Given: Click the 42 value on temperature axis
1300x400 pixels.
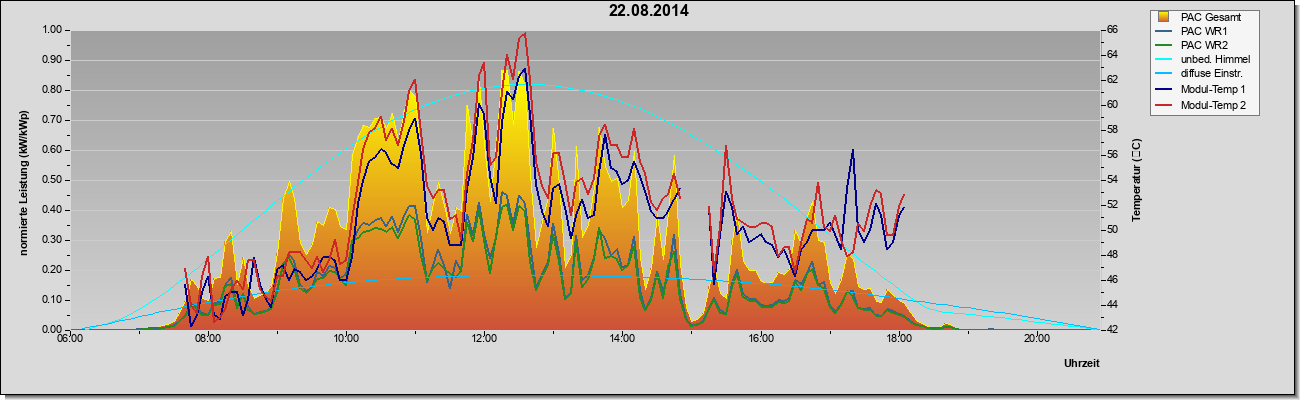Looking at the screenshot, I should tap(1110, 329).
